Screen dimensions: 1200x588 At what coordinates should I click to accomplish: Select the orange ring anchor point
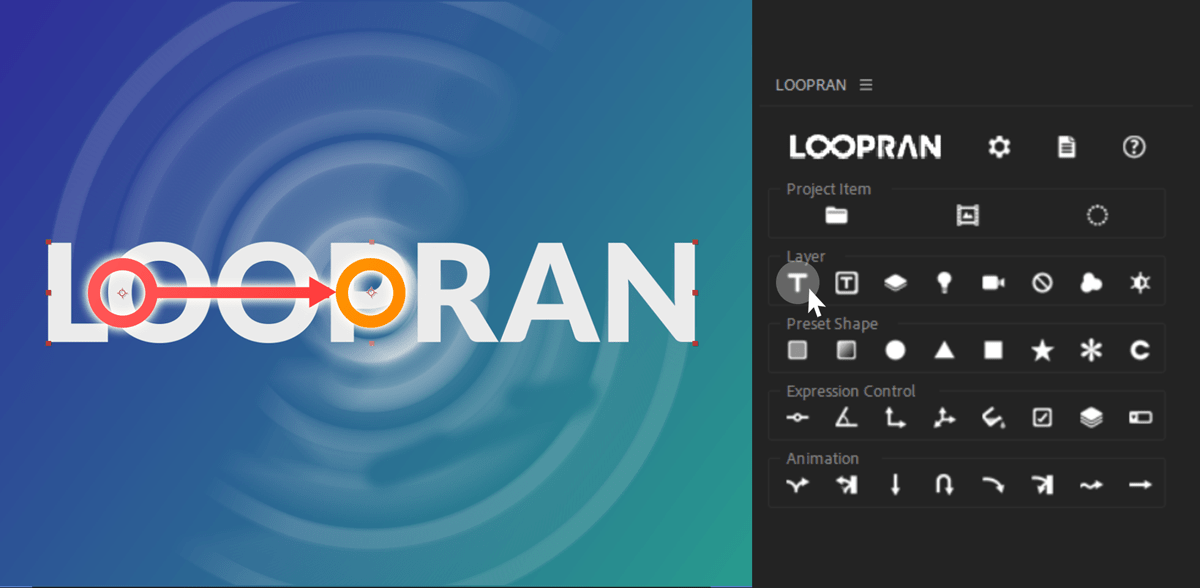(371, 293)
